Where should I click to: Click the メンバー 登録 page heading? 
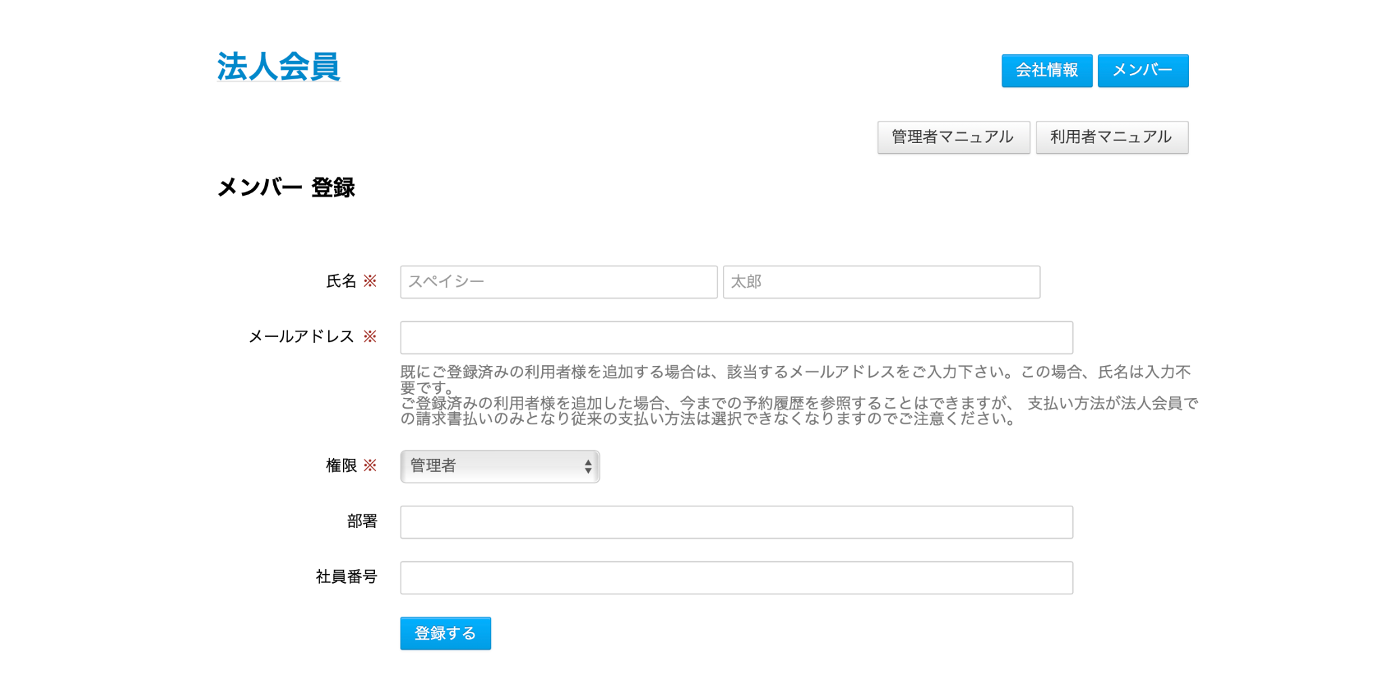pos(286,188)
